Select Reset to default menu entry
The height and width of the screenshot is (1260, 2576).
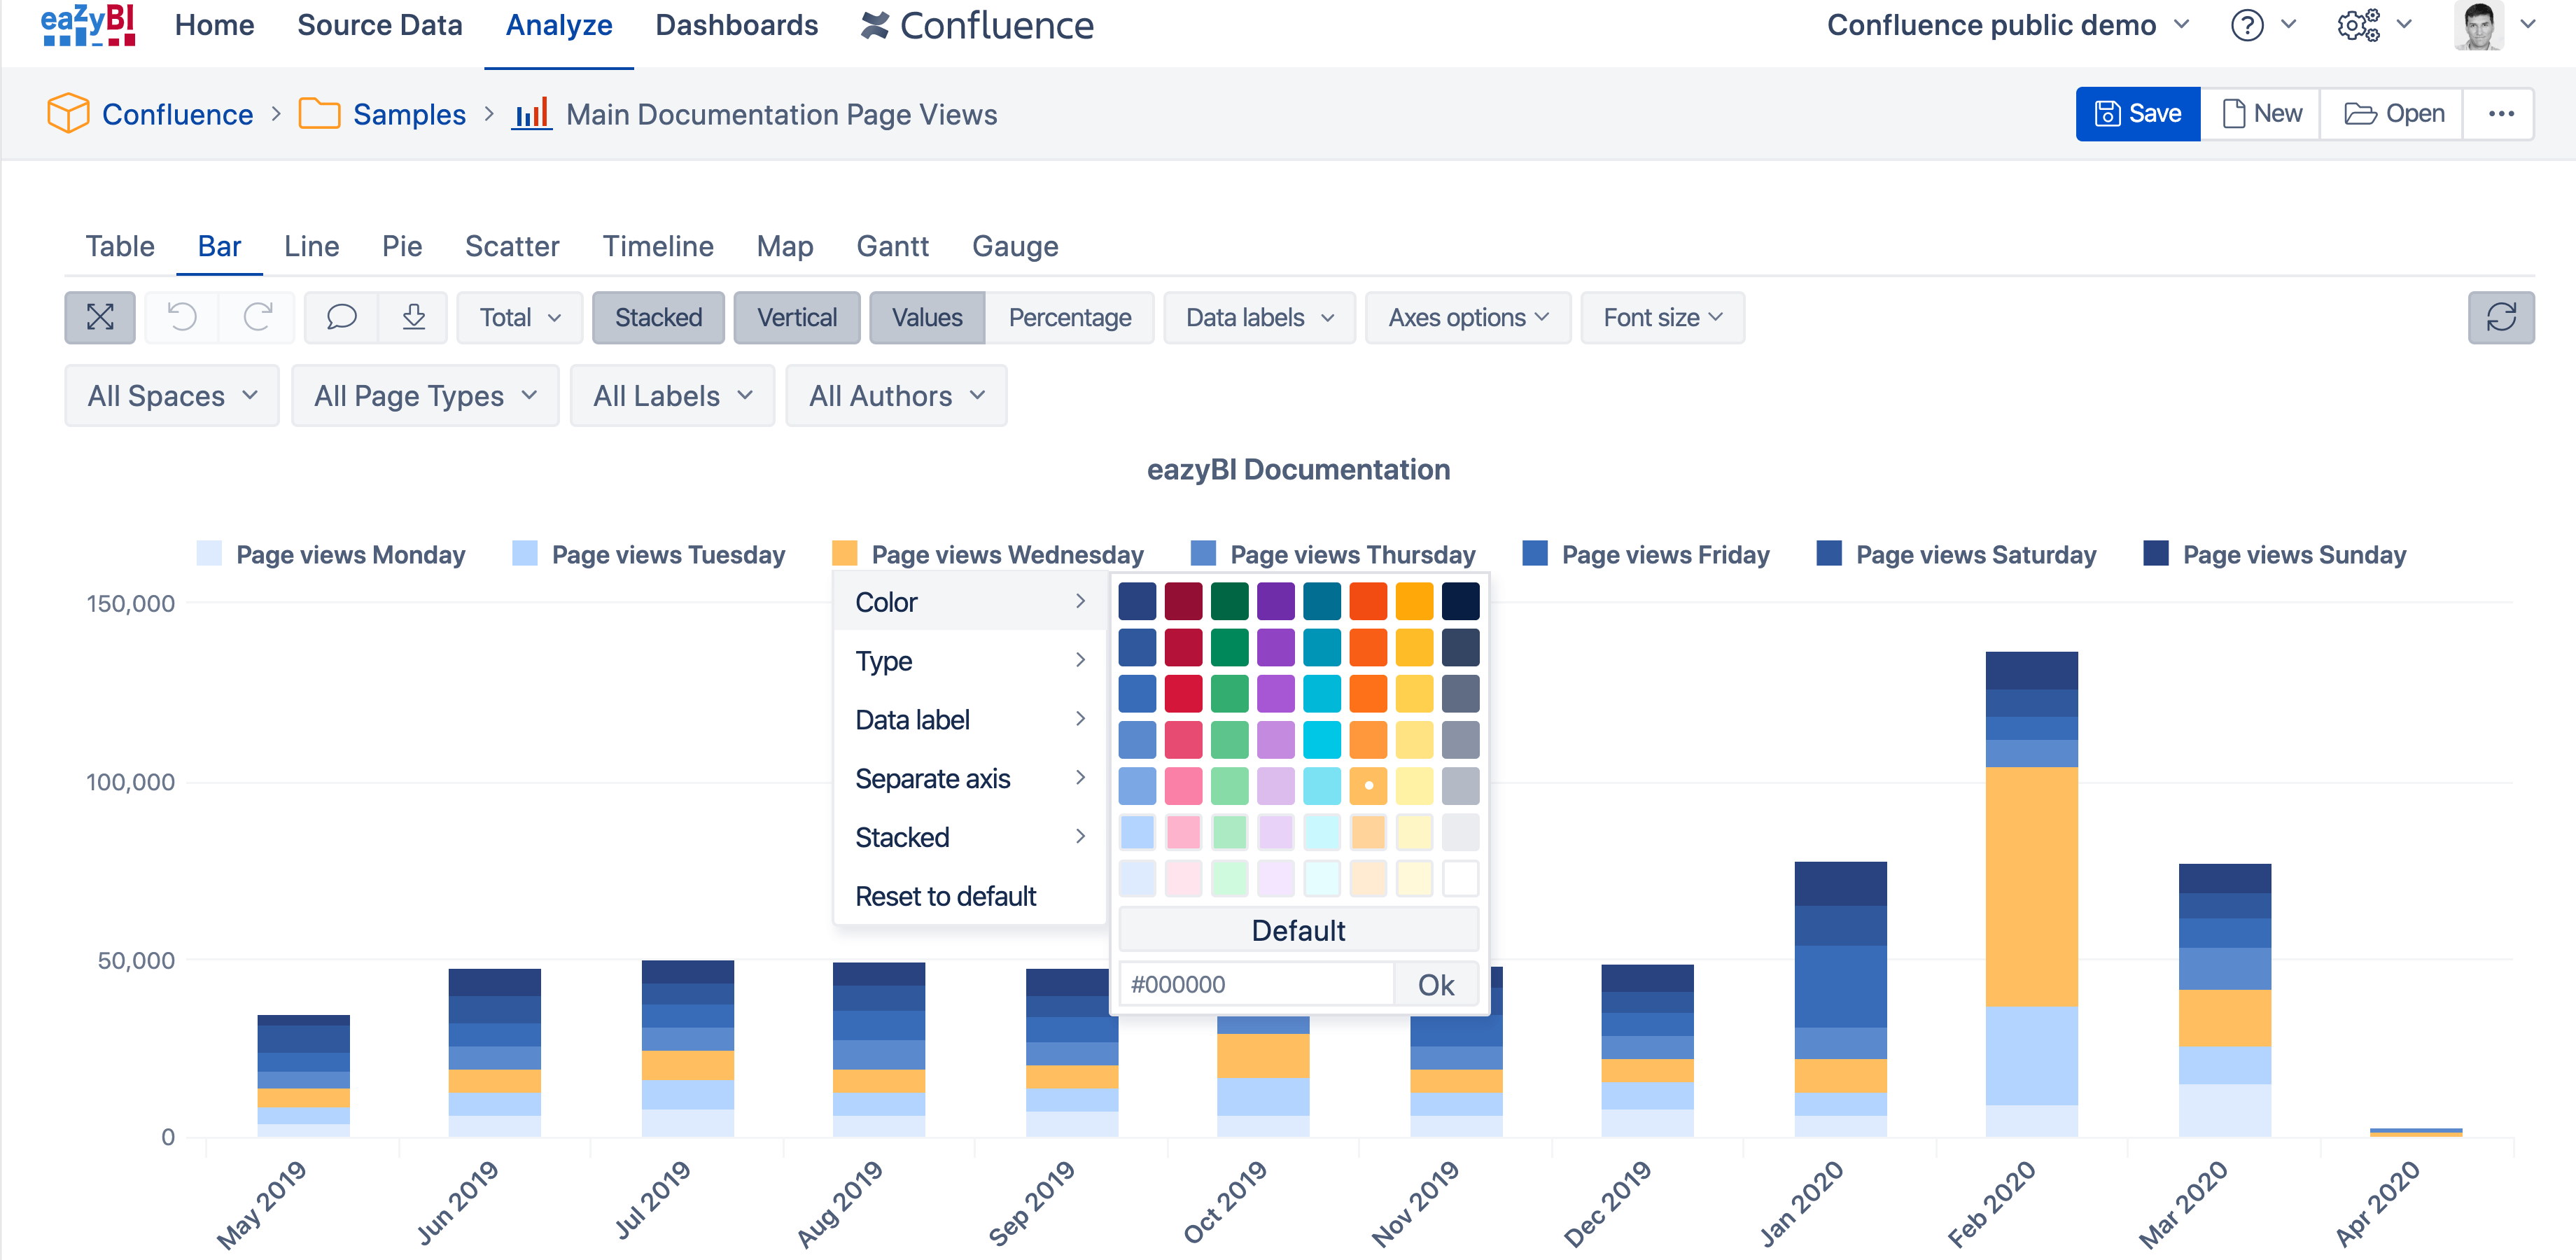(x=945, y=896)
